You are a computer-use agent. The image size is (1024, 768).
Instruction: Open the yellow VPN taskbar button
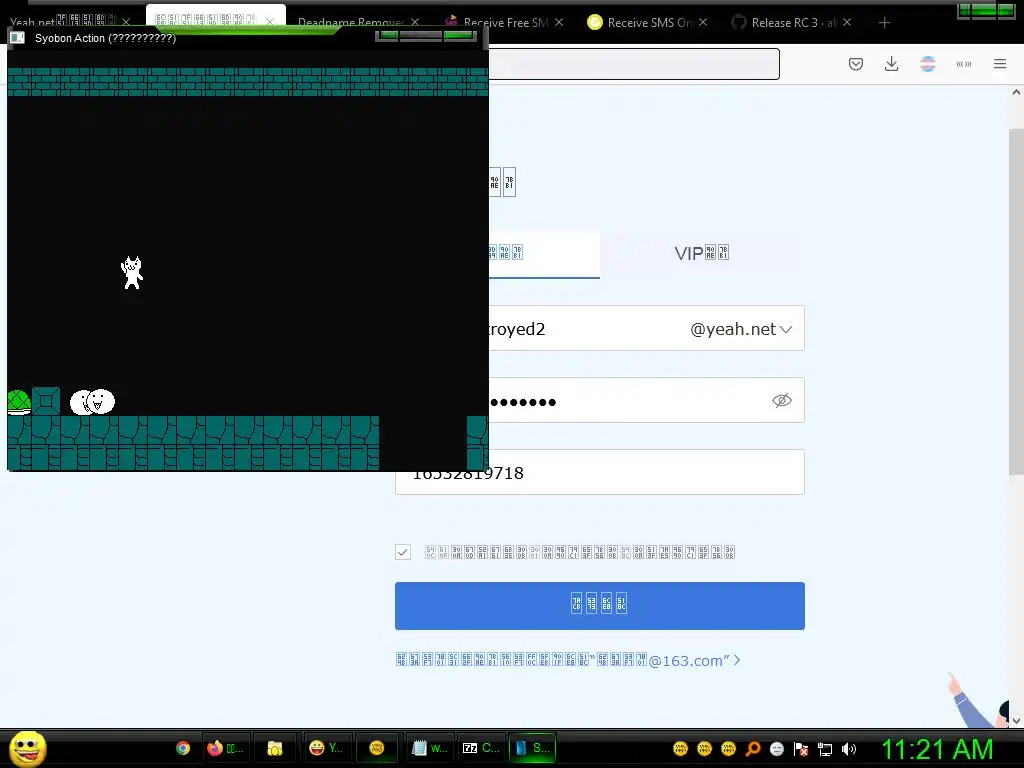(x=377, y=748)
